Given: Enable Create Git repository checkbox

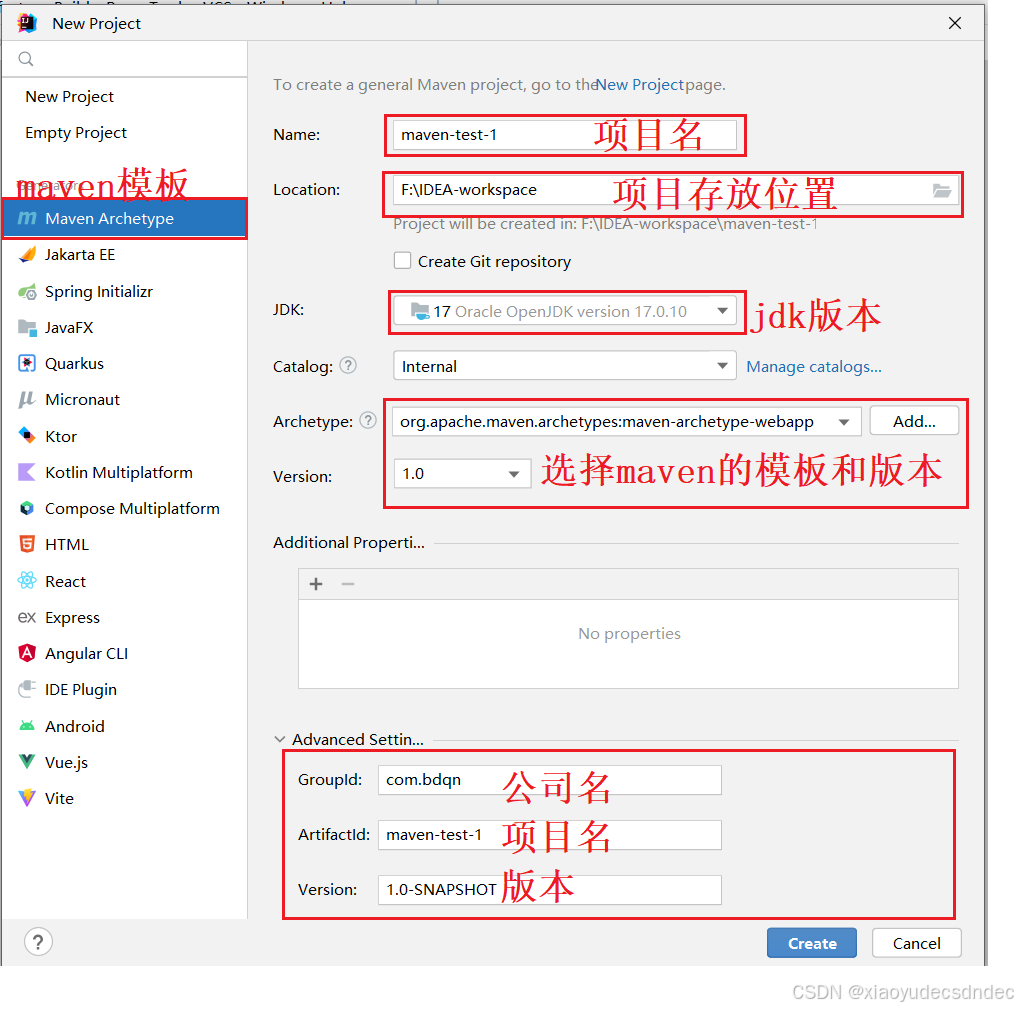Looking at the screenshot, I should 403,261.
